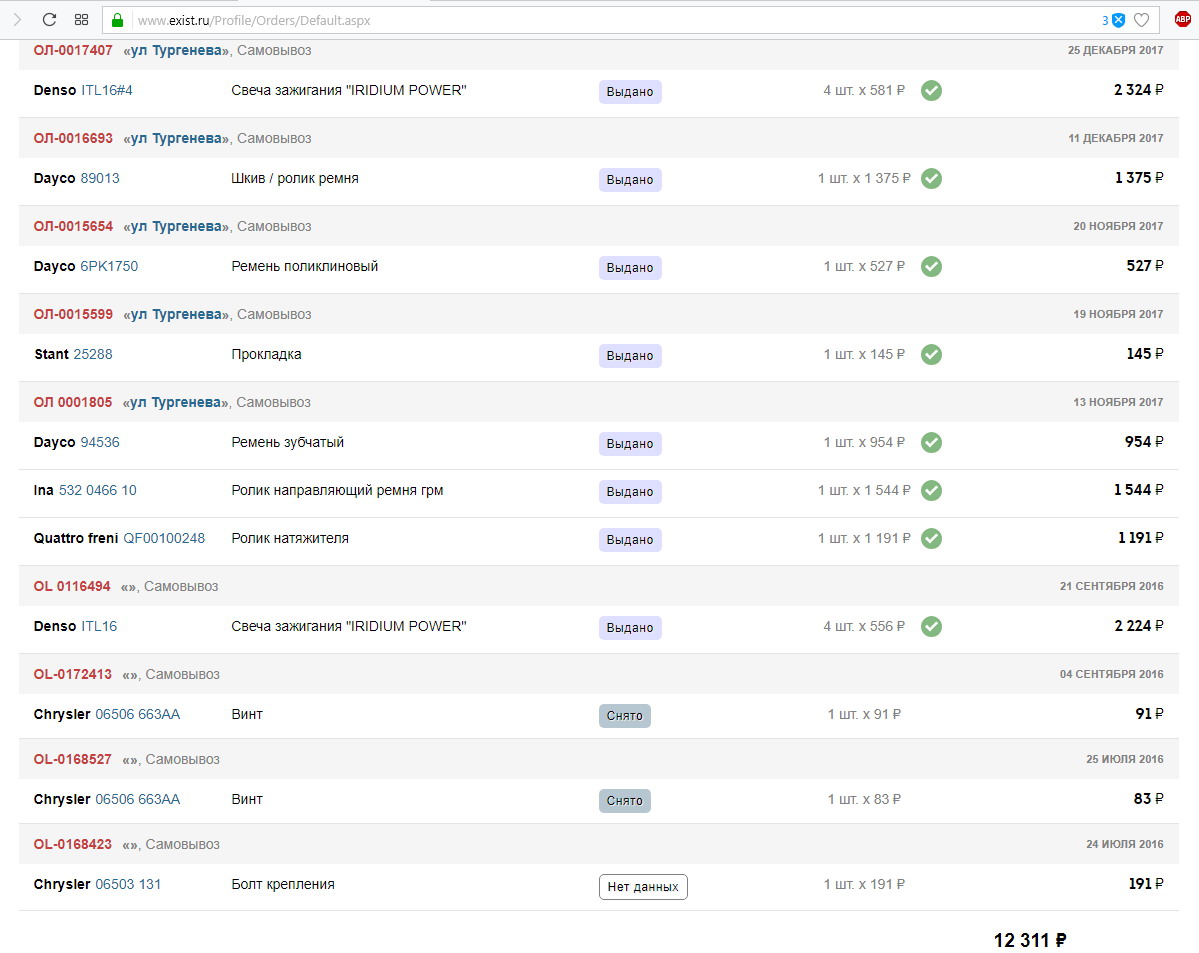Click the green checkmark for Dayco 6PK1750
This screenshot has width=1199, height=953.
931,266
